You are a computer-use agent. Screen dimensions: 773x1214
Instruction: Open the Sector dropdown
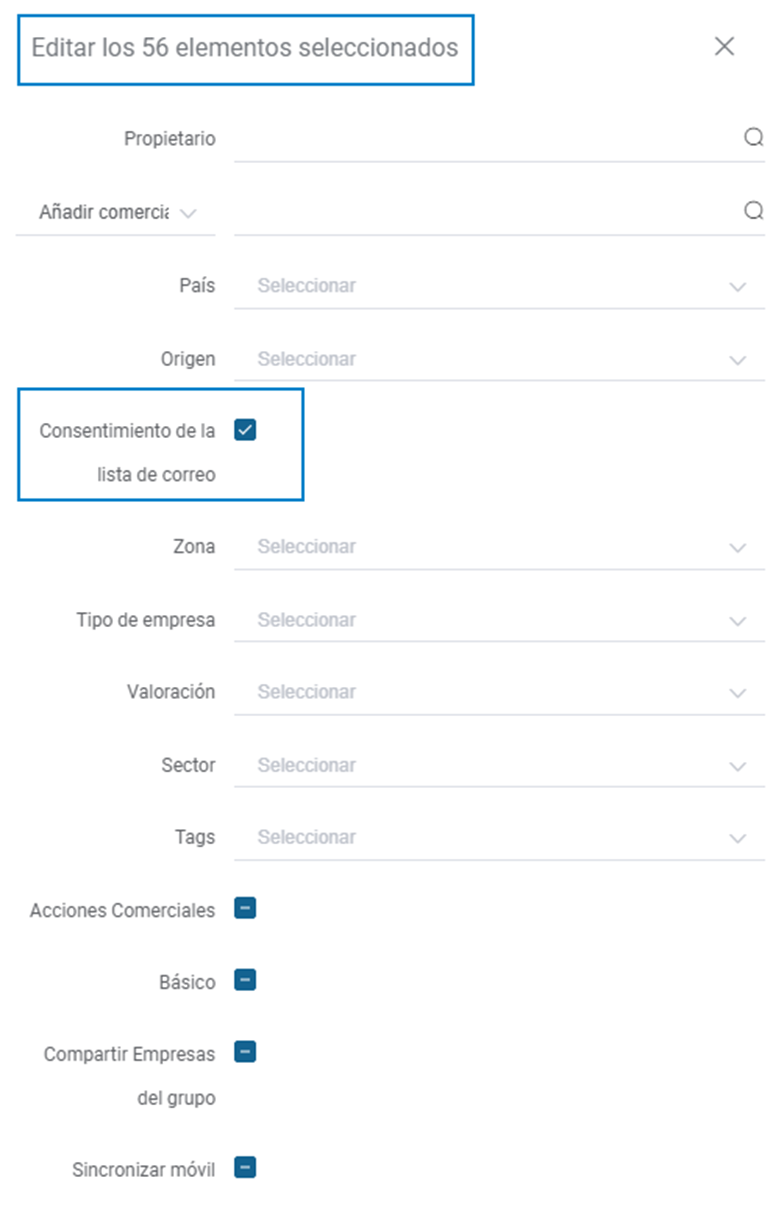(x=499, y=765)
